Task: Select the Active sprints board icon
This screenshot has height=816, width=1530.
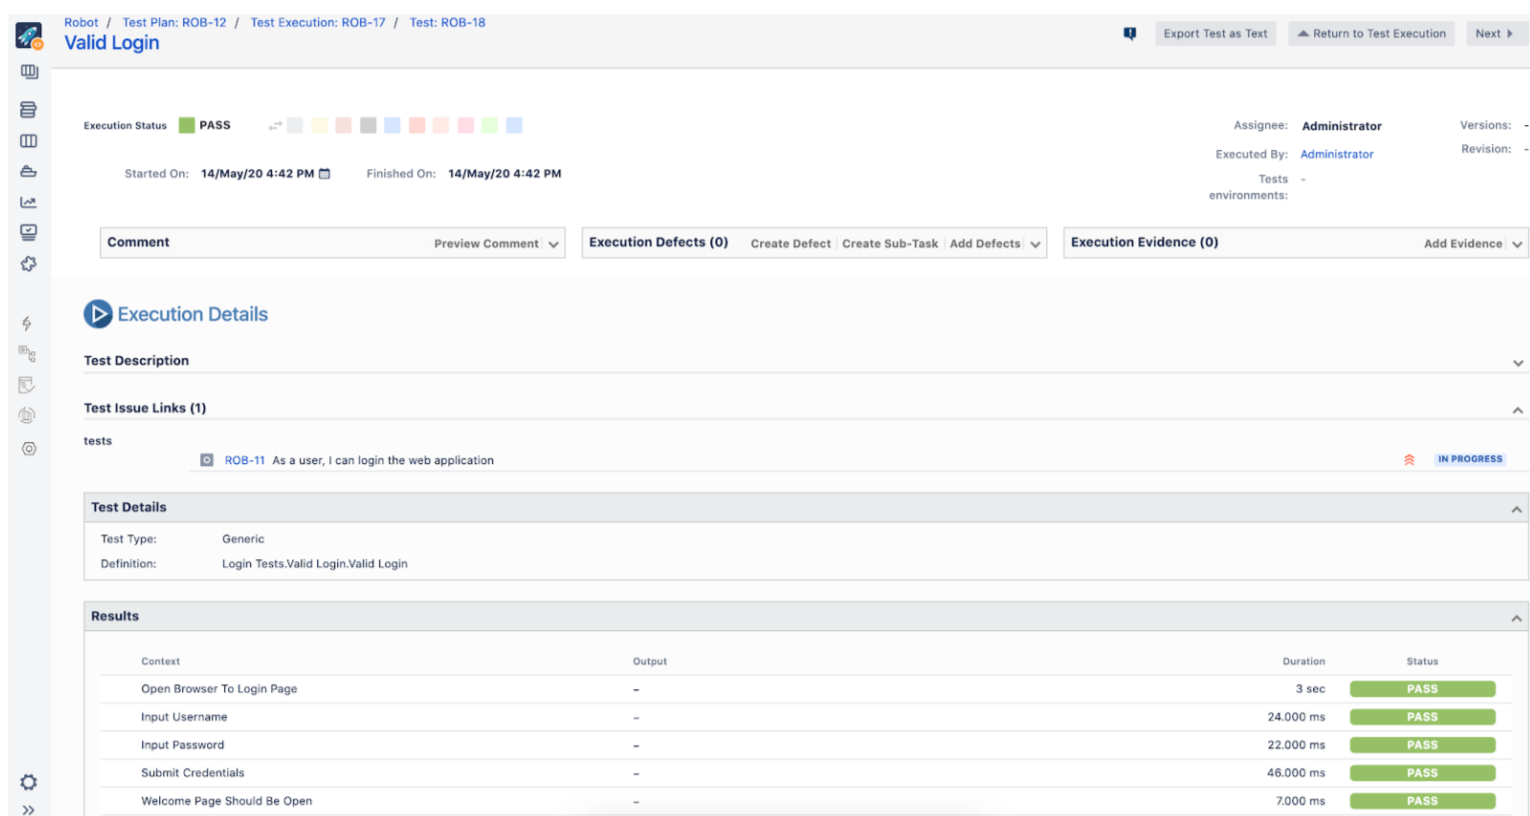Action: pyautogui.click(x=28, y=140)
